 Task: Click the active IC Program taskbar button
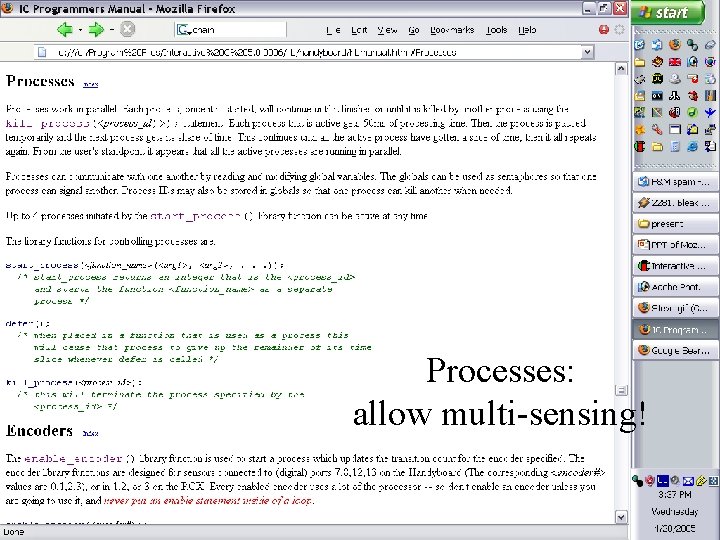(x=675, y=330)
